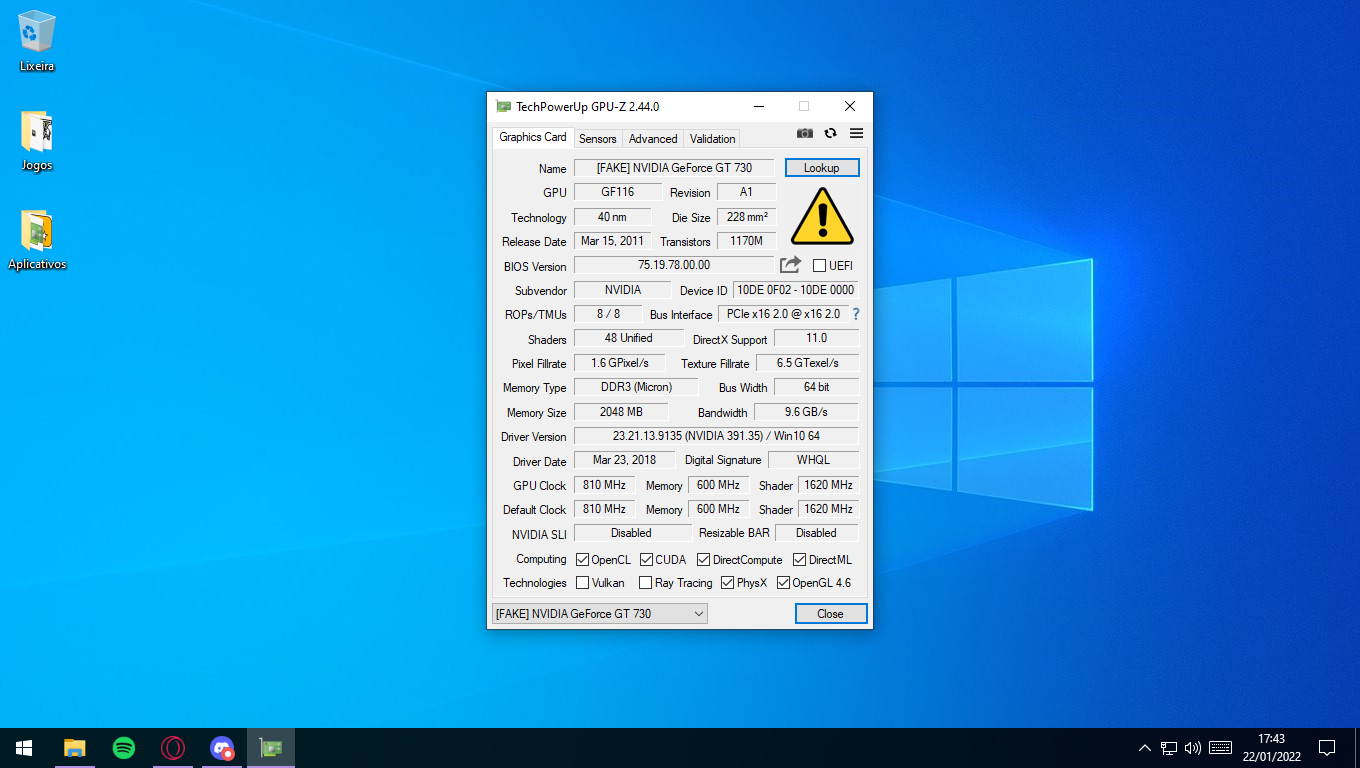
Task: Click the BIOS share/export arrow icon
Action: click(790, 265)
